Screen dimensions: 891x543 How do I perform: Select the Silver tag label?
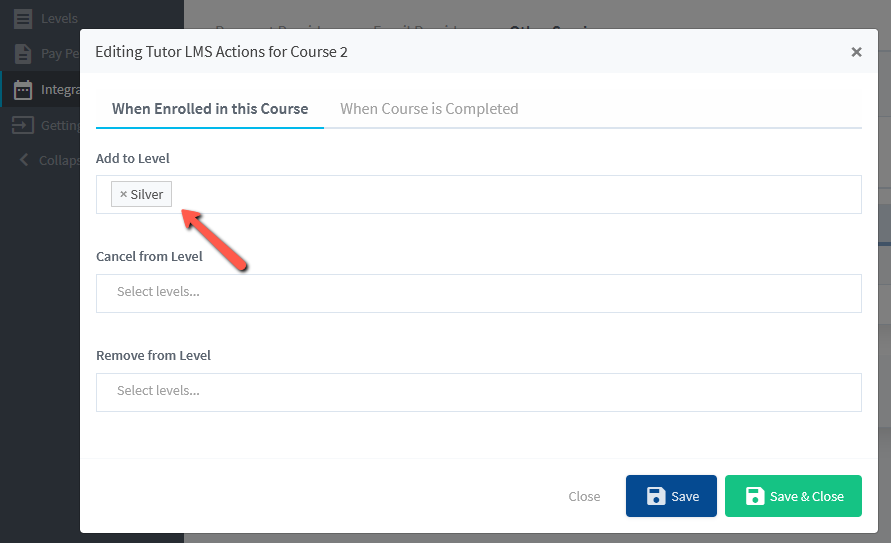[x=147, y=194]
